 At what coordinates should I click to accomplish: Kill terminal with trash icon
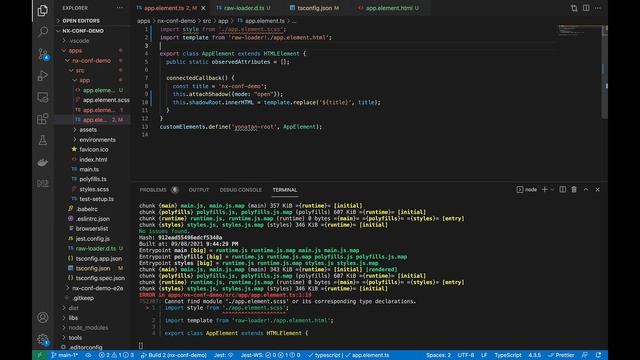click(x=574, y=189)
